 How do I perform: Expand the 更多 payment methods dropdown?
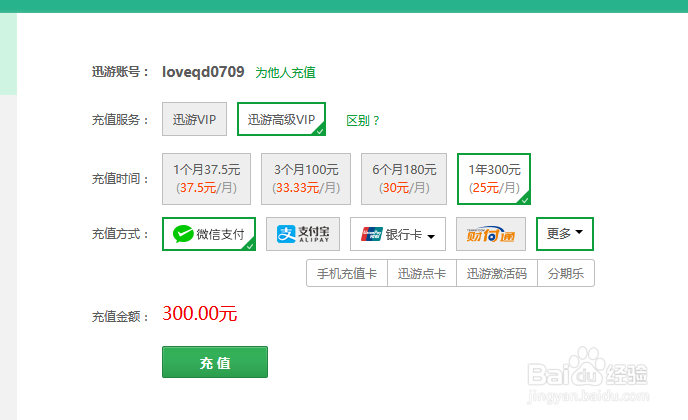point(565,234)
